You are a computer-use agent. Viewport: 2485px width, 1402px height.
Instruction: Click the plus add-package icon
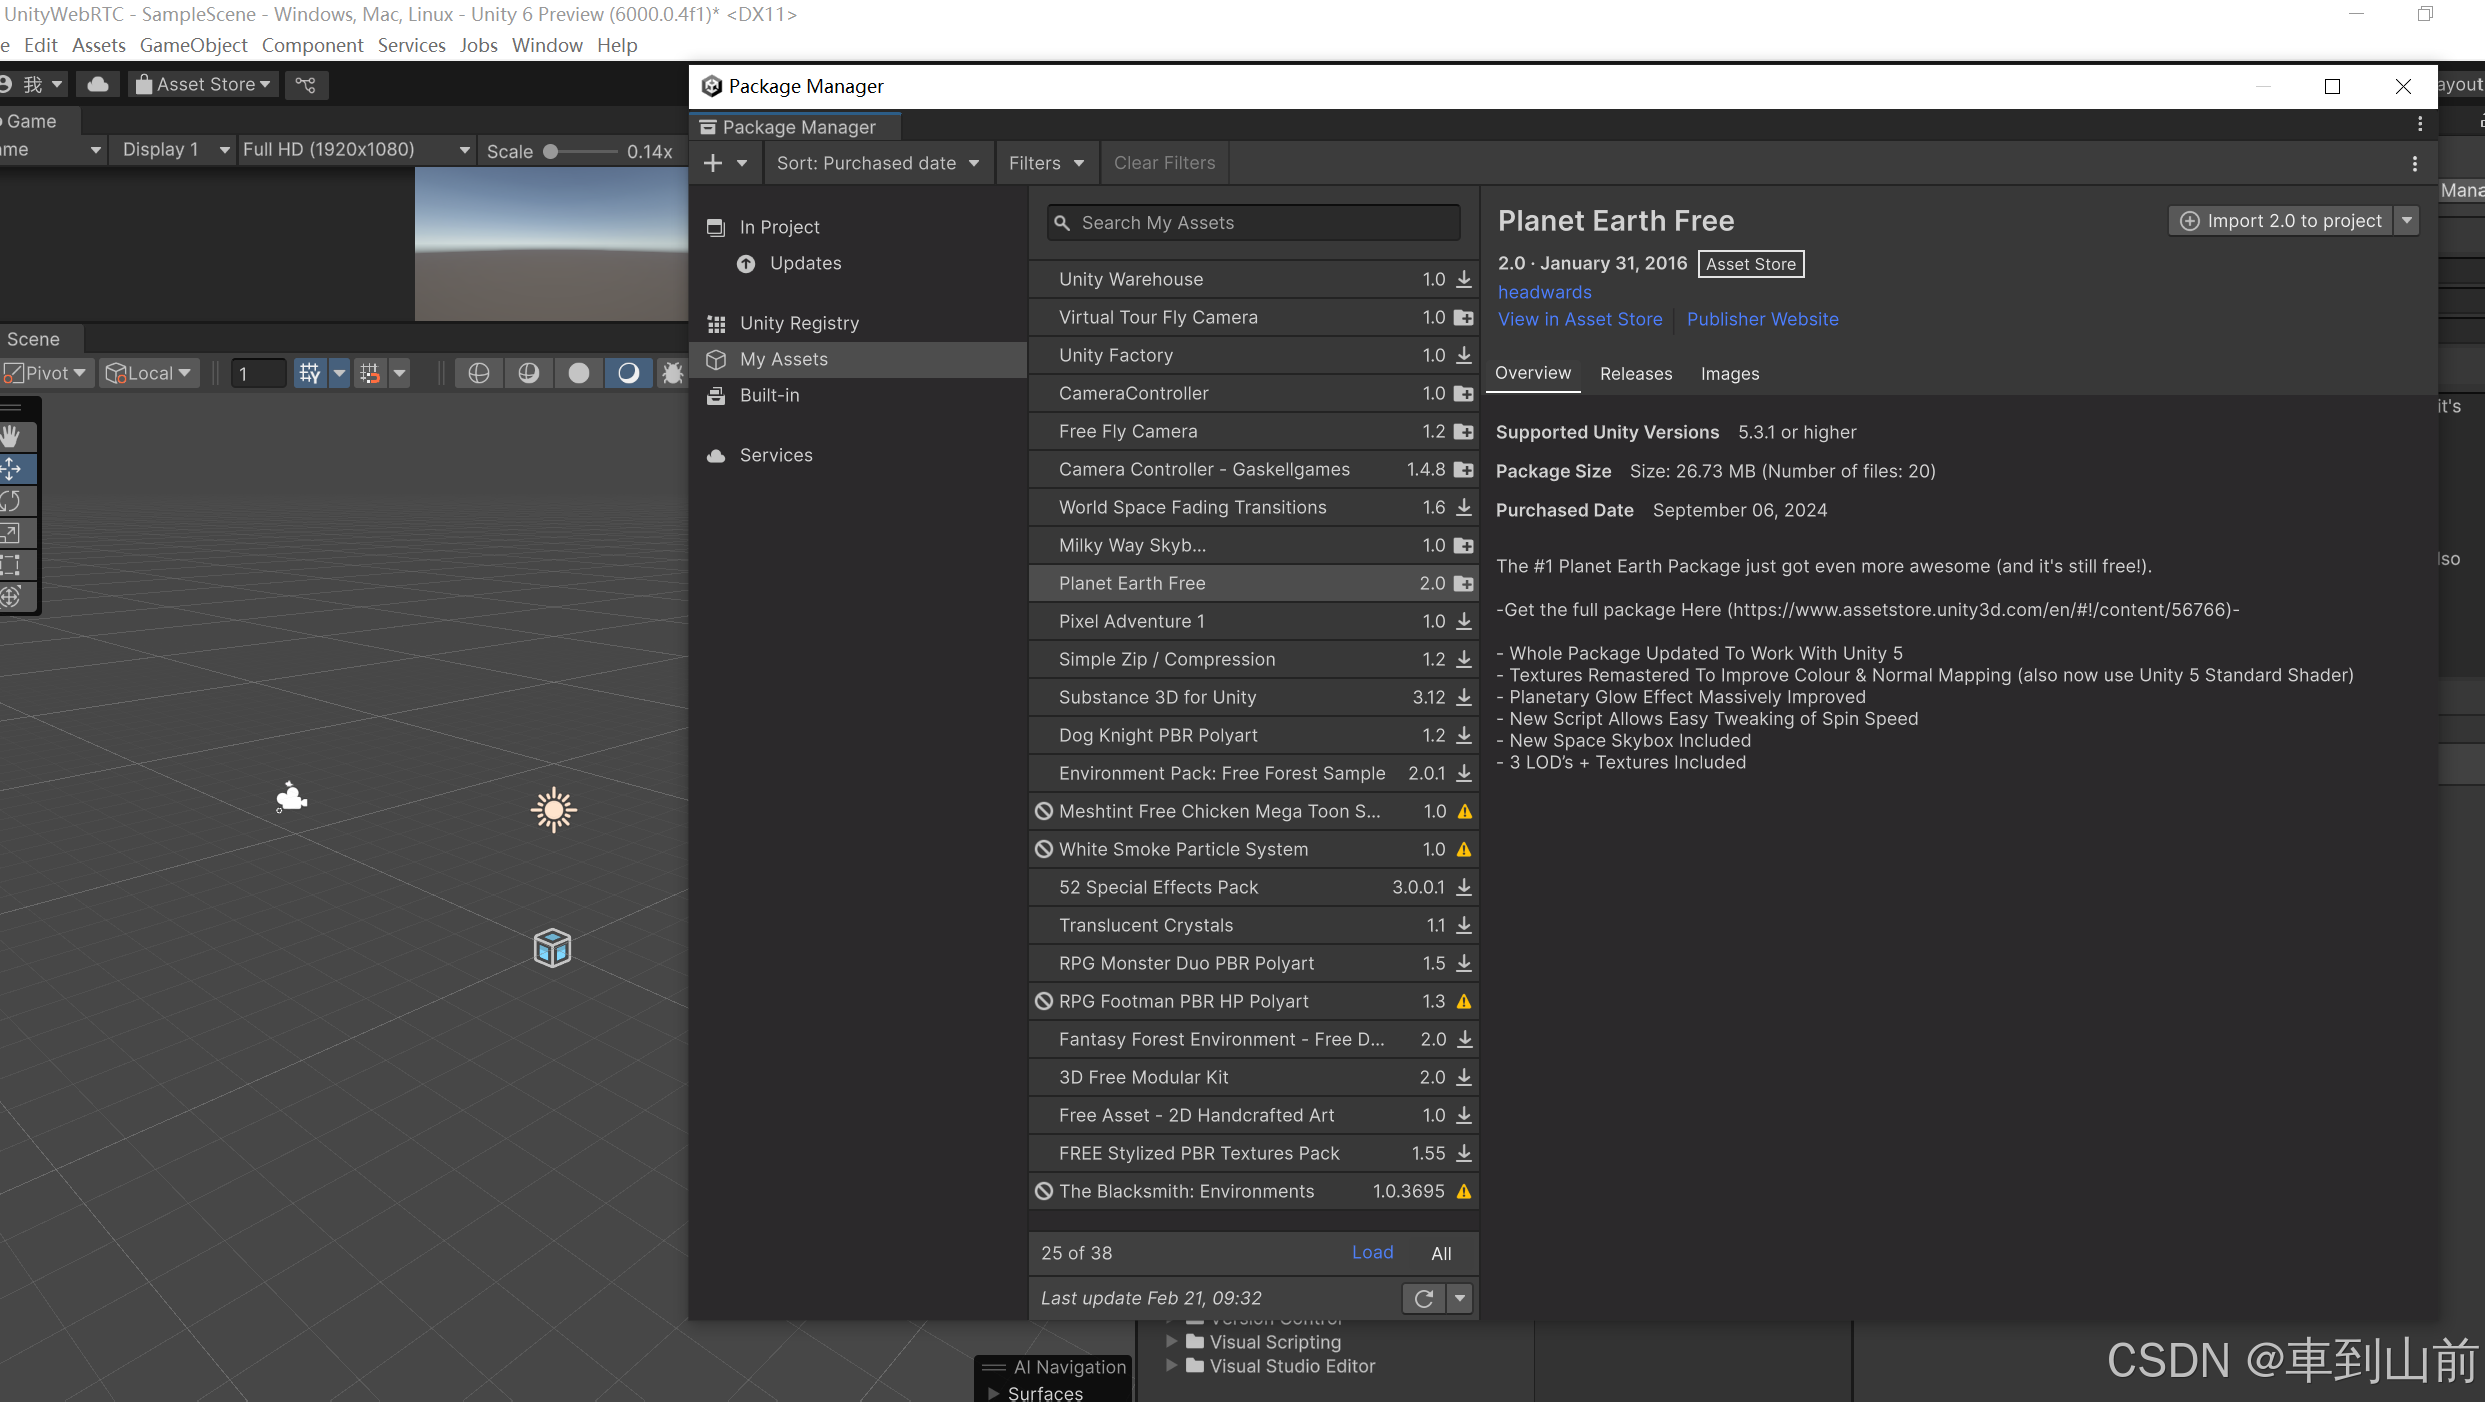713,163
